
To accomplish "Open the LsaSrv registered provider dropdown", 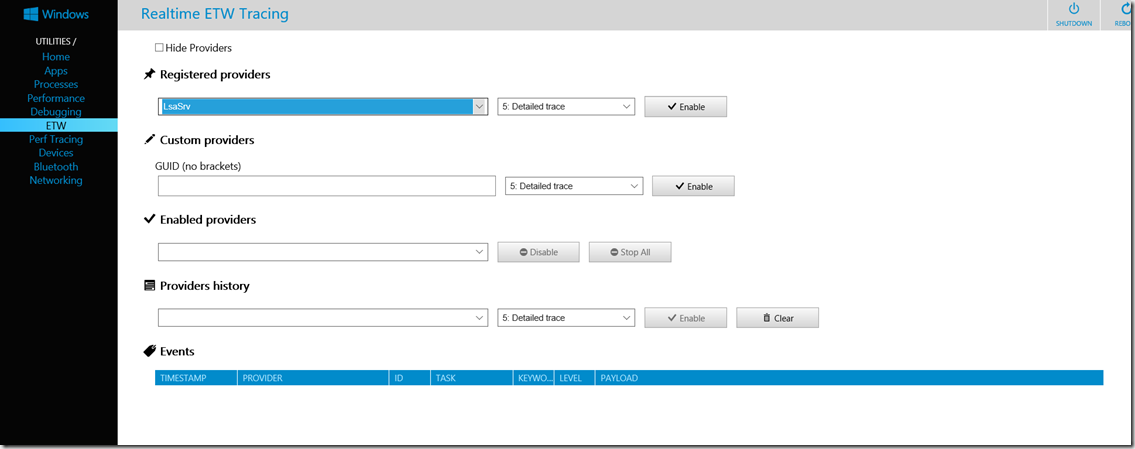I will click(x=323, y=106).
